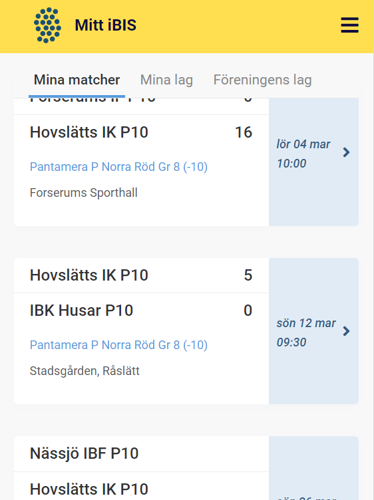Viewport: 374px width, 500px height.
Task: Click the Forserums Sporthall venue text
Action: pyautogui.click(x=84, y=193)
